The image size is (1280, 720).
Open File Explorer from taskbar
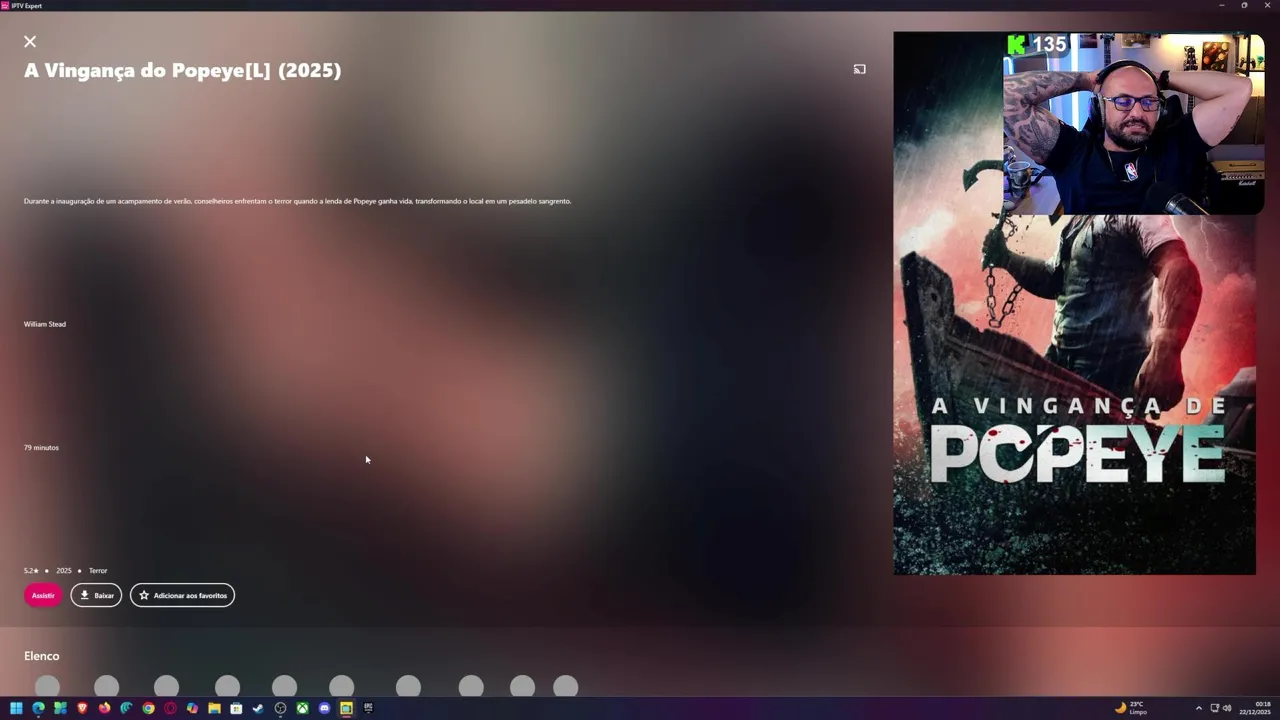tap(214, 708)
